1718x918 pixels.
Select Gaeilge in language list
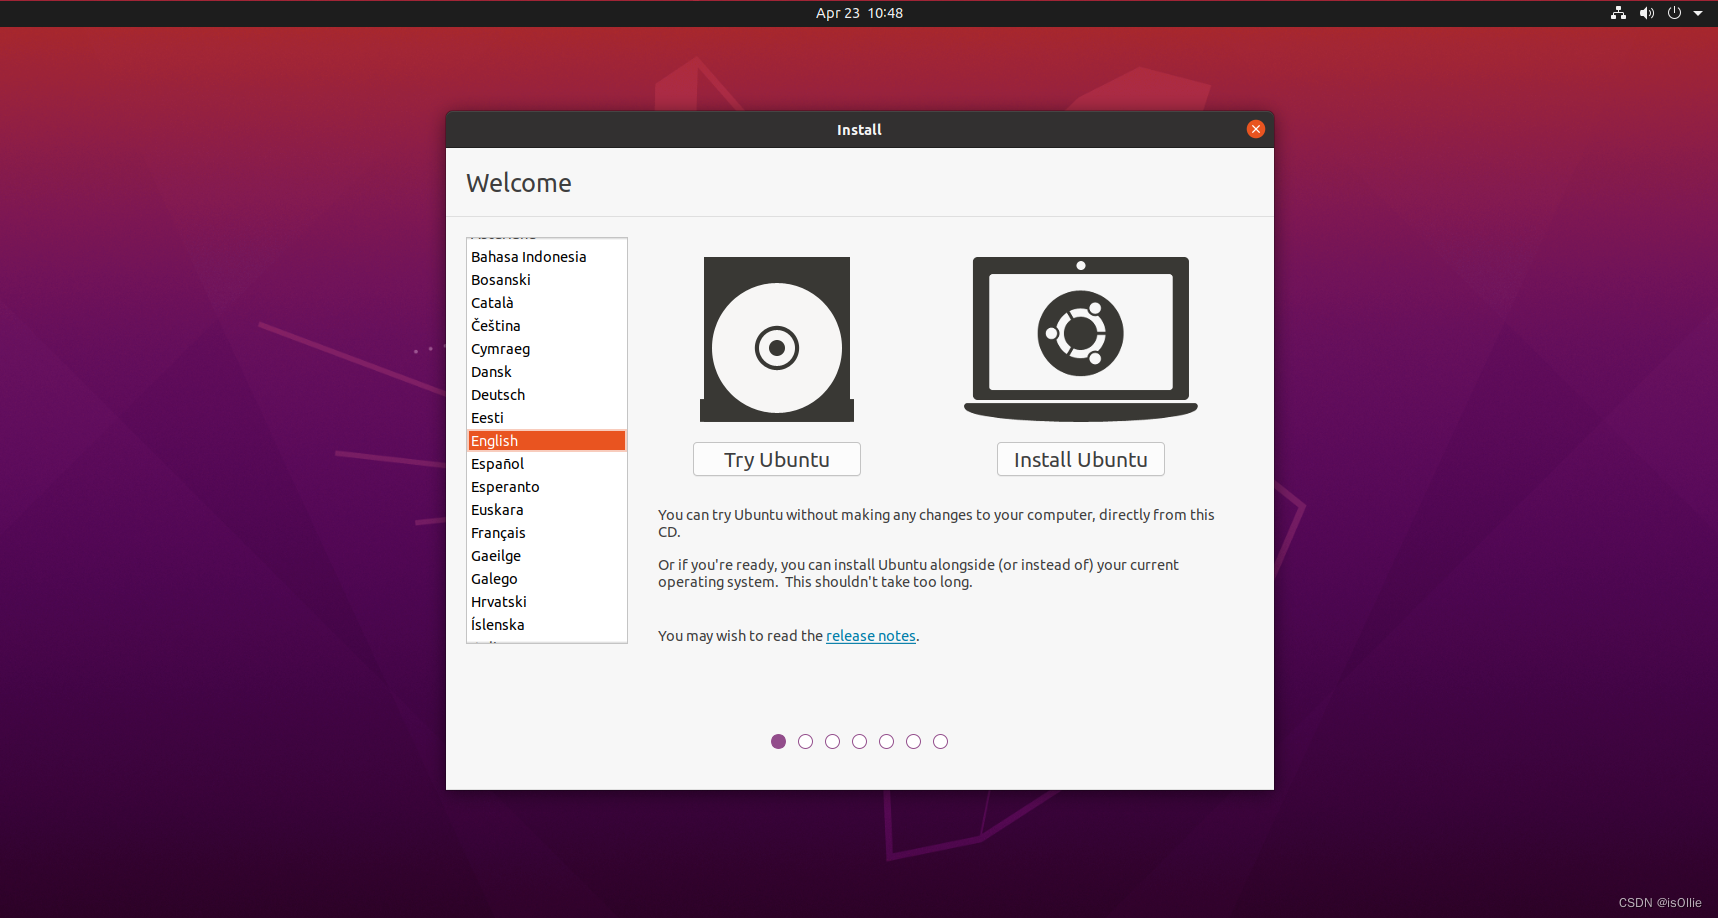pyautogui.click(x=547, y=556)
